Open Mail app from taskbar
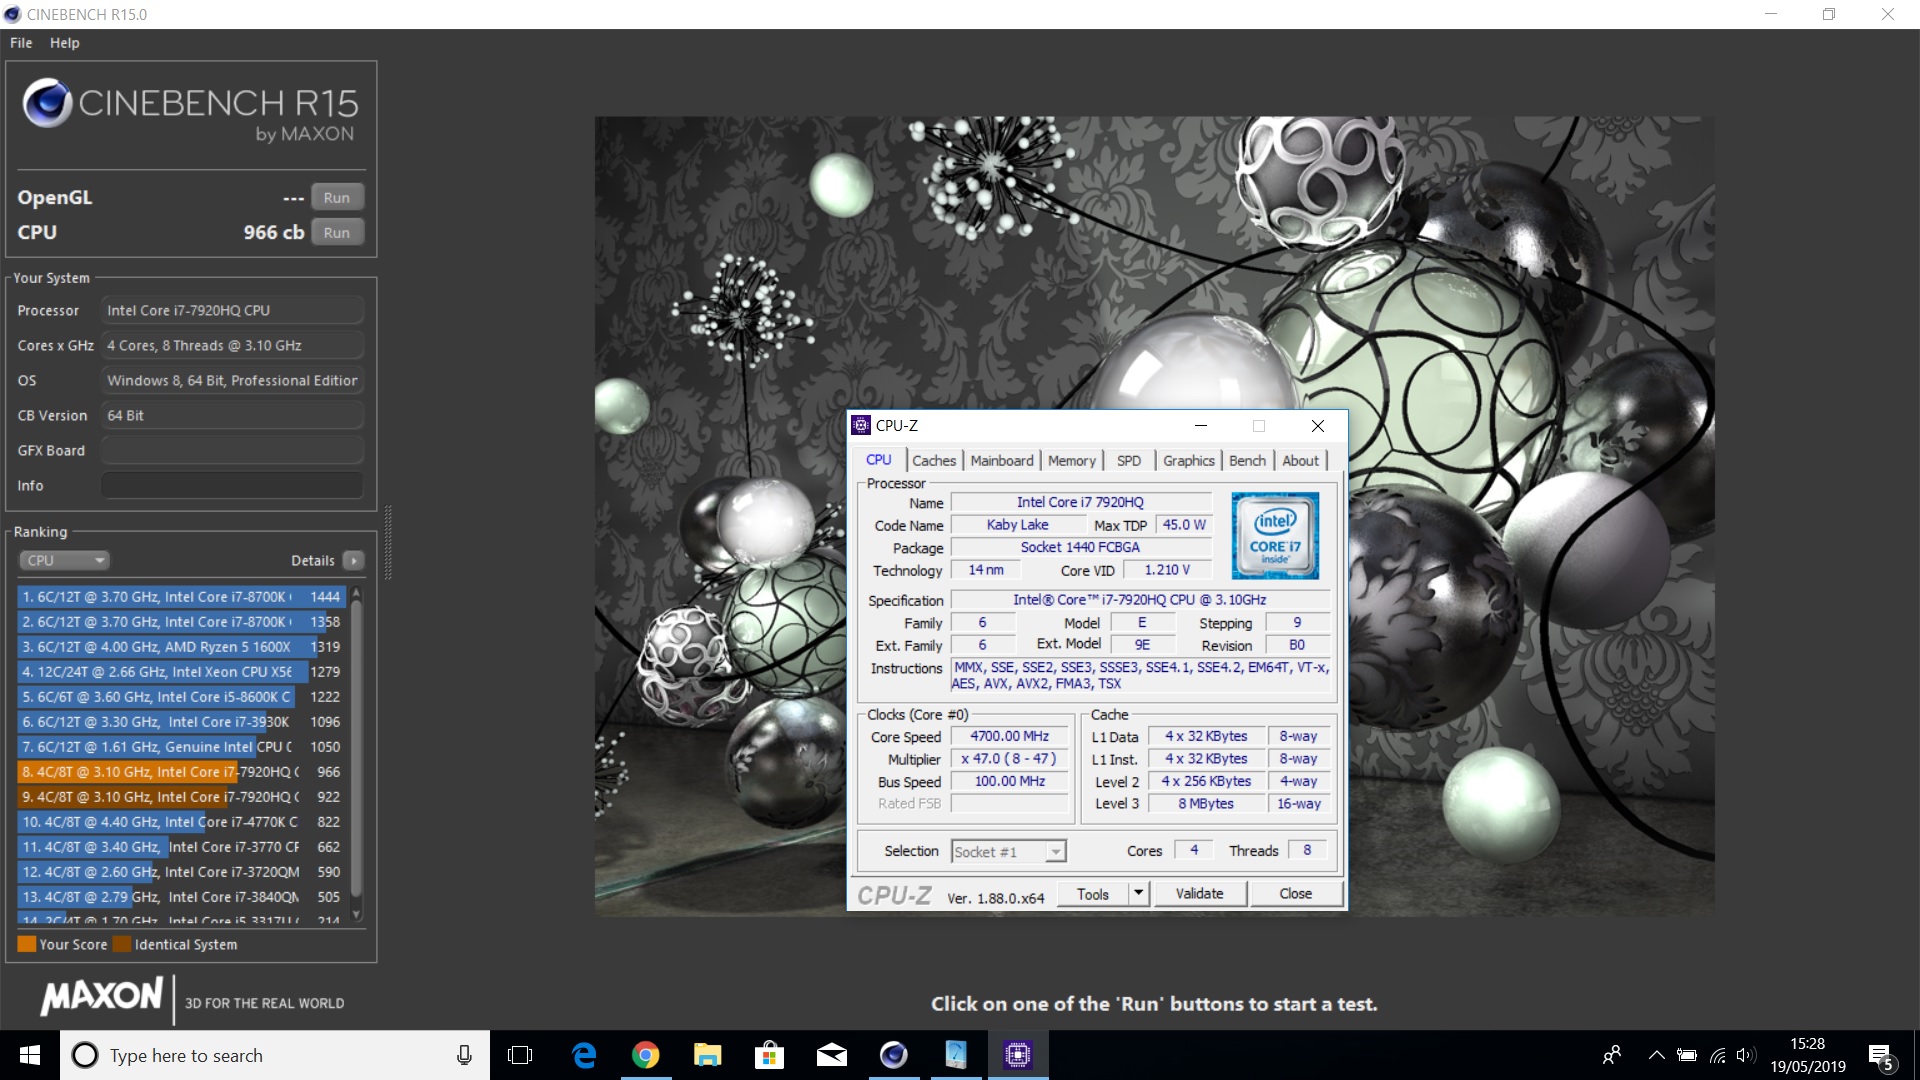The image size is (1920, 1080). [832, 1055]
